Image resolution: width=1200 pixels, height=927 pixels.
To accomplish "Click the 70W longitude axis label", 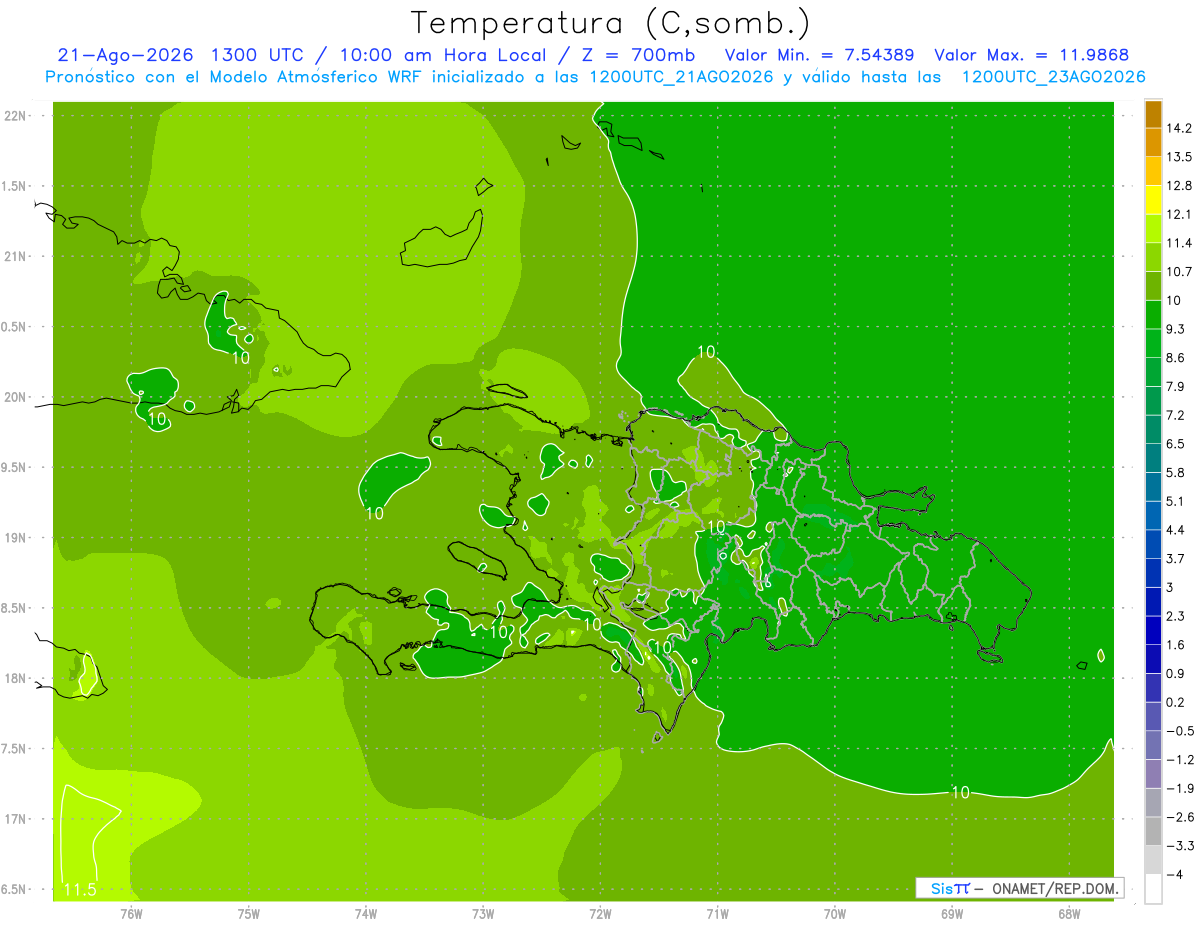I will click(835, 914).
